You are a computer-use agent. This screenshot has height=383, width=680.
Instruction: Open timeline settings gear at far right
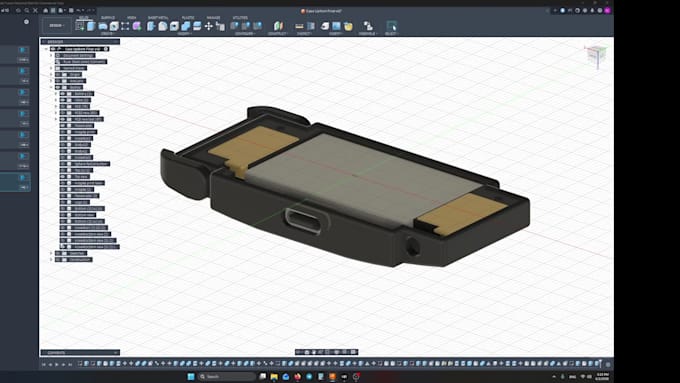tap(608, 364)
